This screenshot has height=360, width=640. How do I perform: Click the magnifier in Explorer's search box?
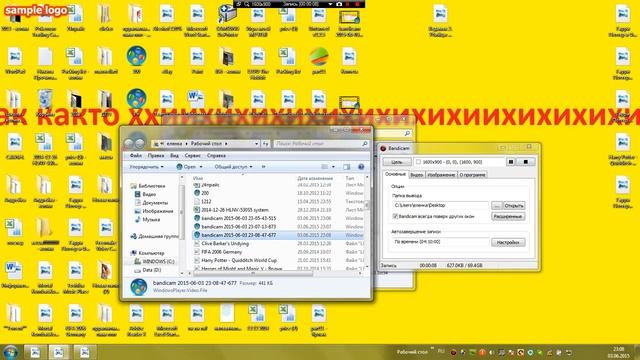click(x=364, y=144)
